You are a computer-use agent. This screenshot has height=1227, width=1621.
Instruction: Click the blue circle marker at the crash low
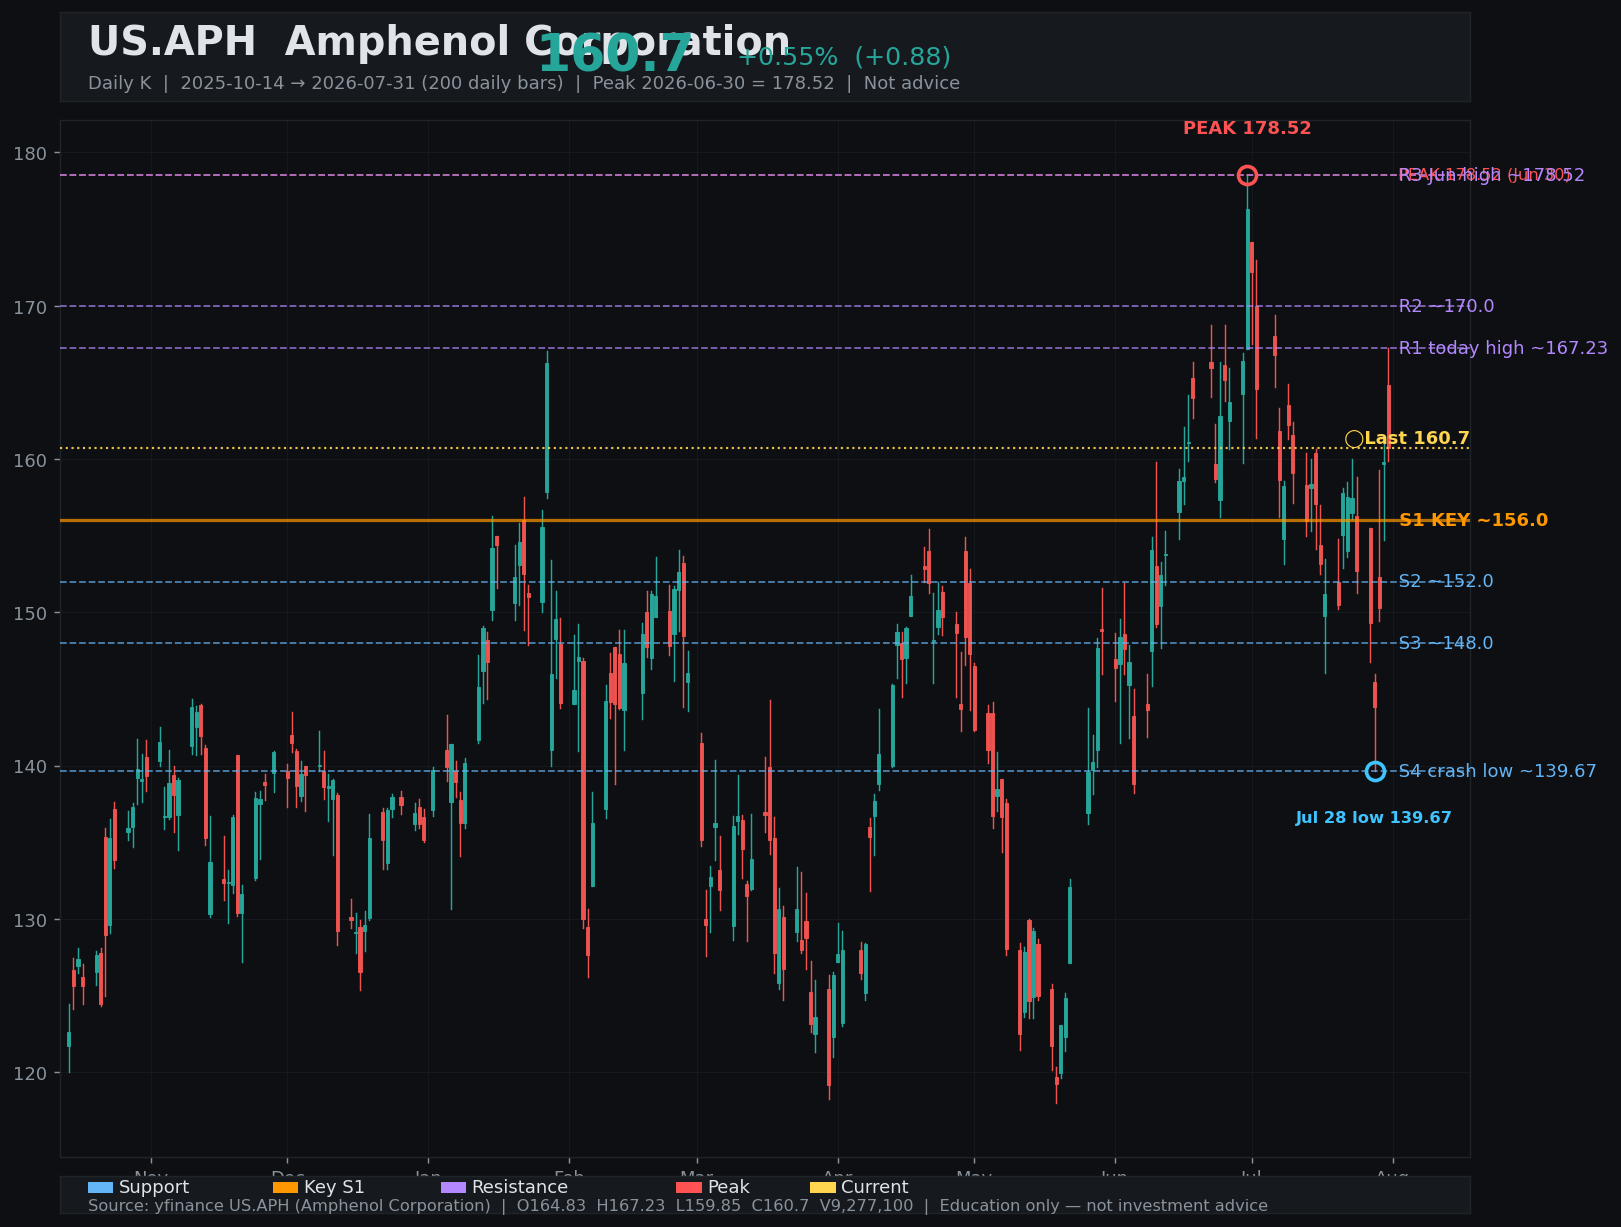[1375, 771]
